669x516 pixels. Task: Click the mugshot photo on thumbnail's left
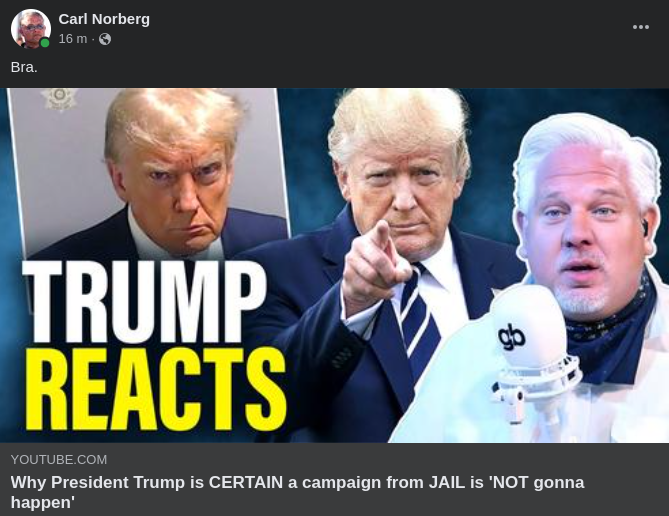pyautogui.click(x=149, y=173)
